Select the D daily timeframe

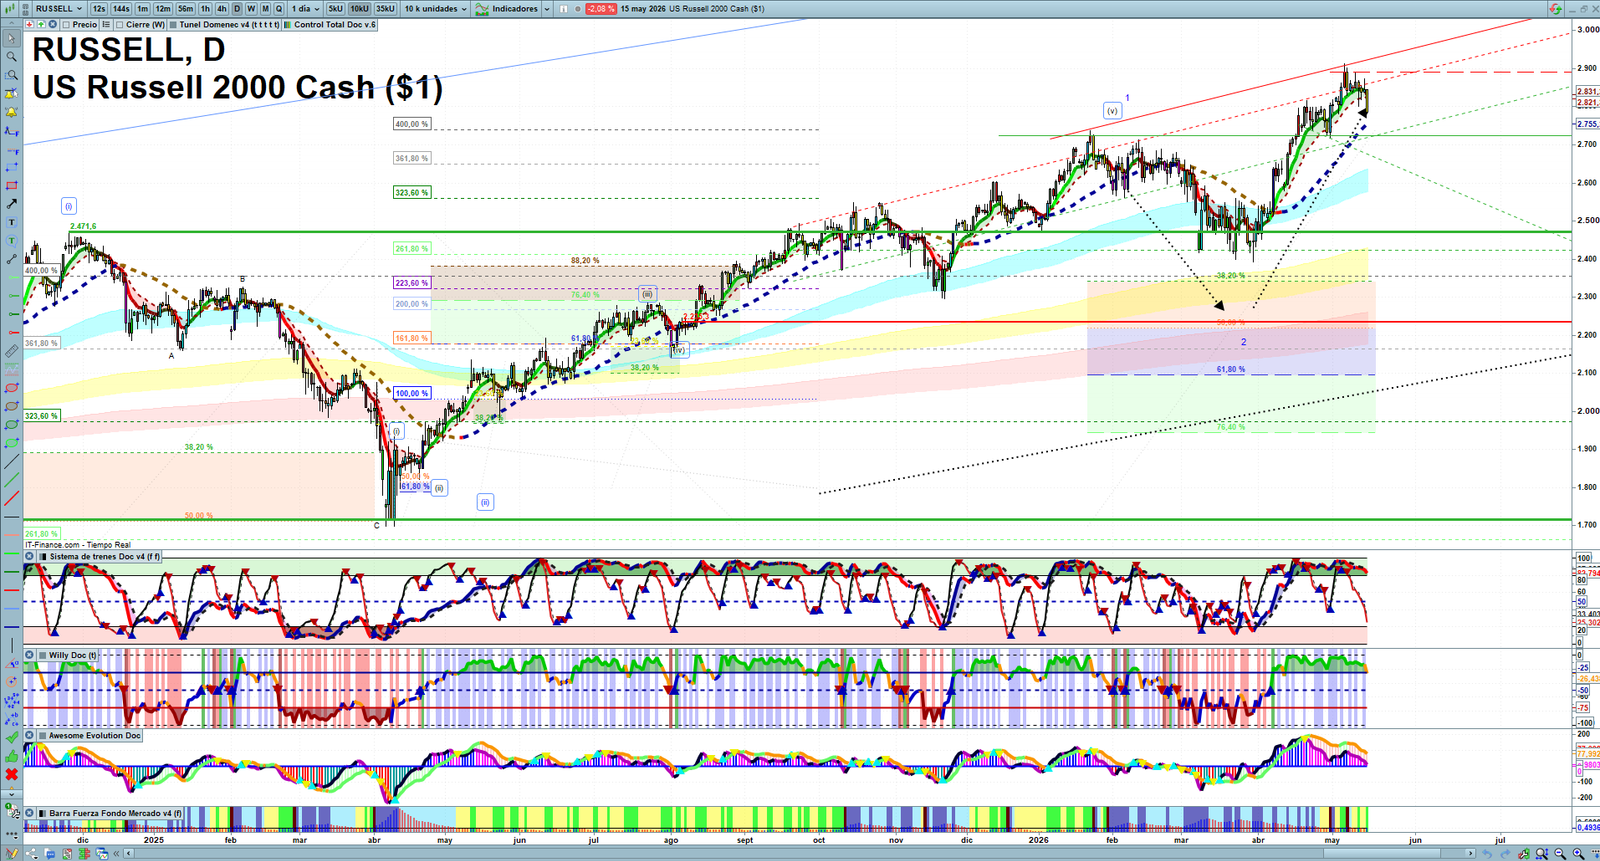[237, 9]
